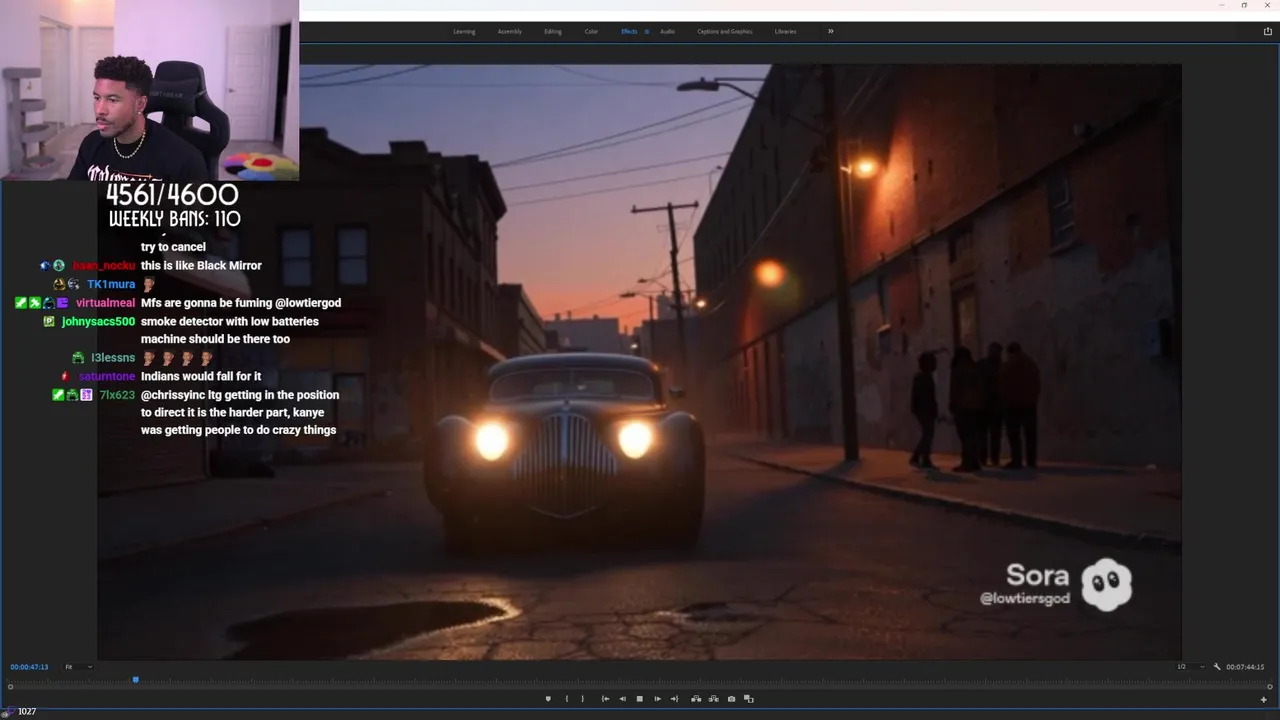Go to Out point
The width and height of the screenshot is (1280, 720).
click(x=674, y=699)
